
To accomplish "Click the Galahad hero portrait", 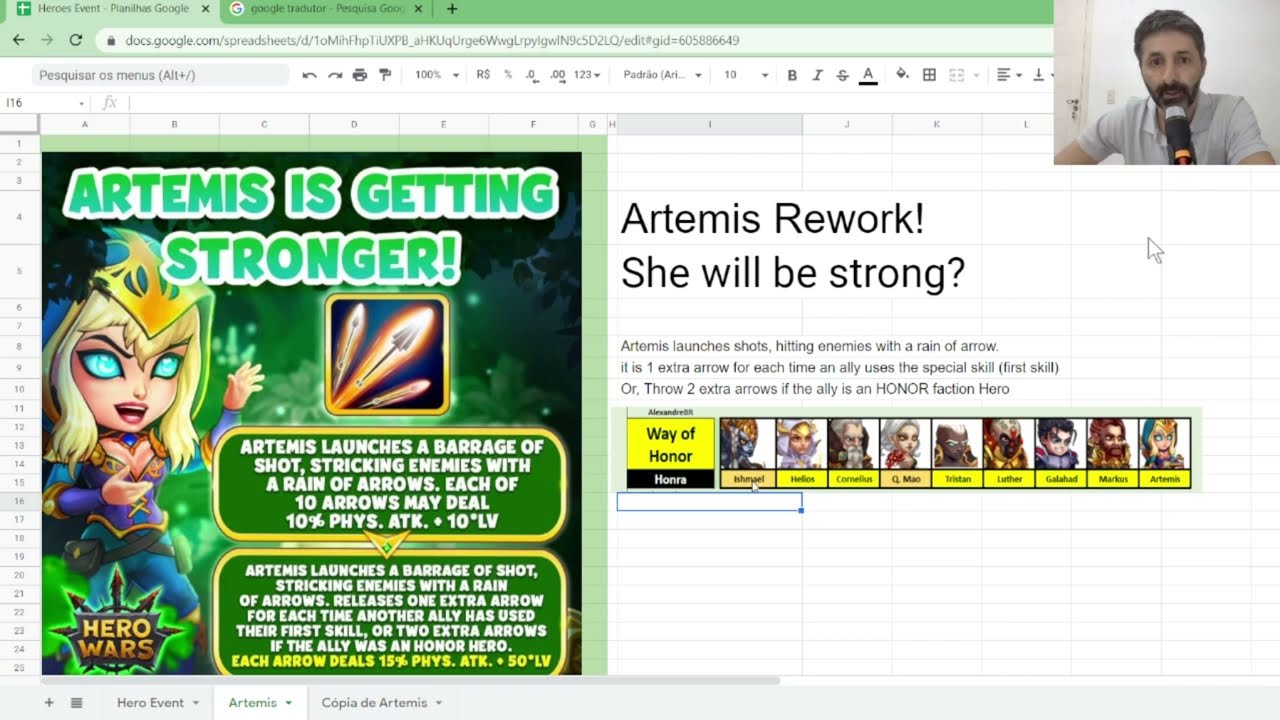I will (1061, 444).
